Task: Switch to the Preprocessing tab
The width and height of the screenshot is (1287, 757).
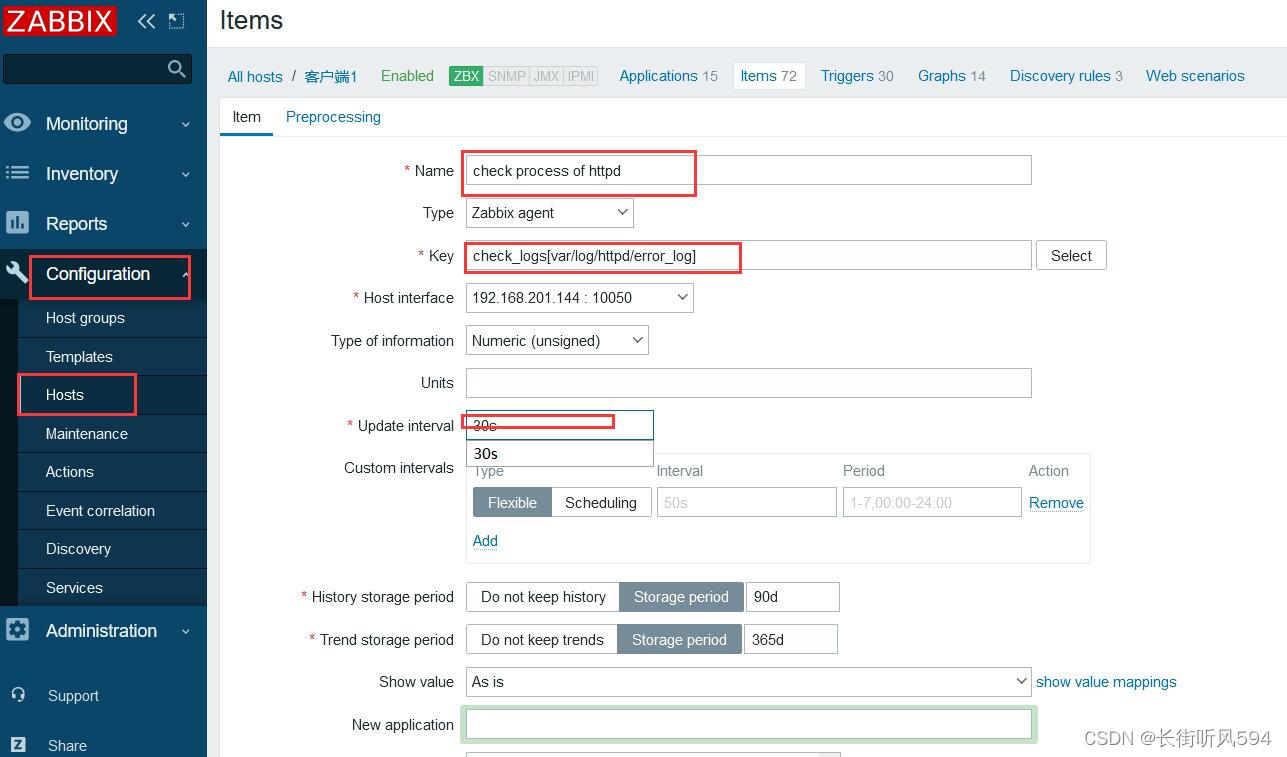Action: point(333,116)
